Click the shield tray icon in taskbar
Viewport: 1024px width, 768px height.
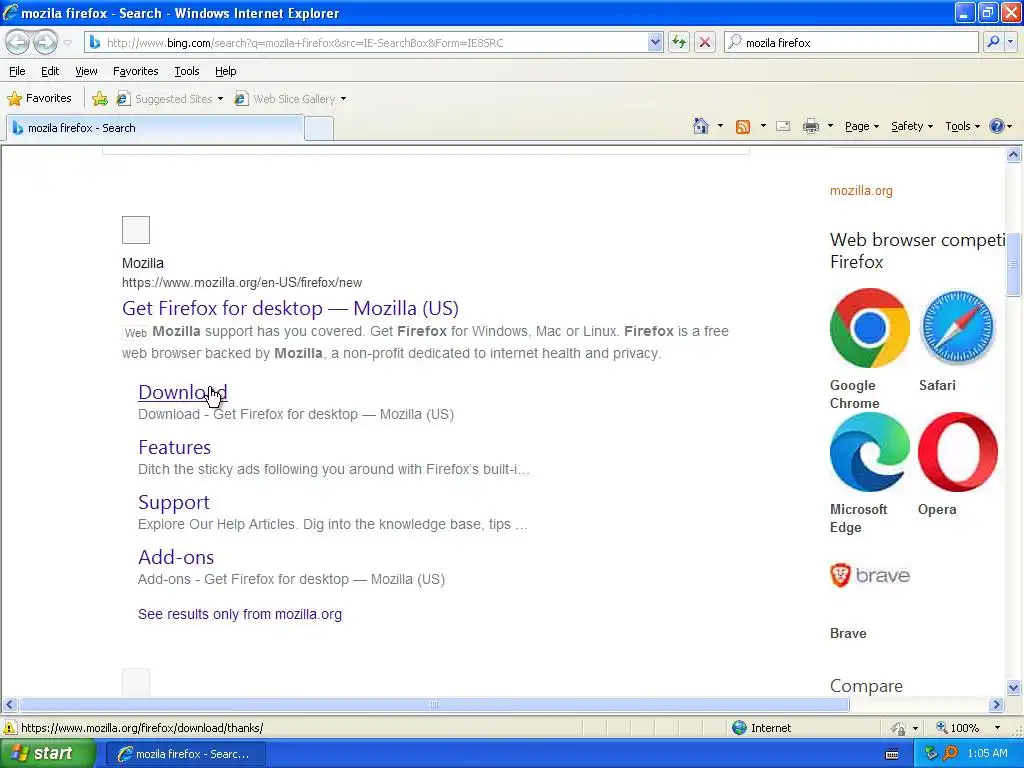pyautogui.click(x=931, y=754)
